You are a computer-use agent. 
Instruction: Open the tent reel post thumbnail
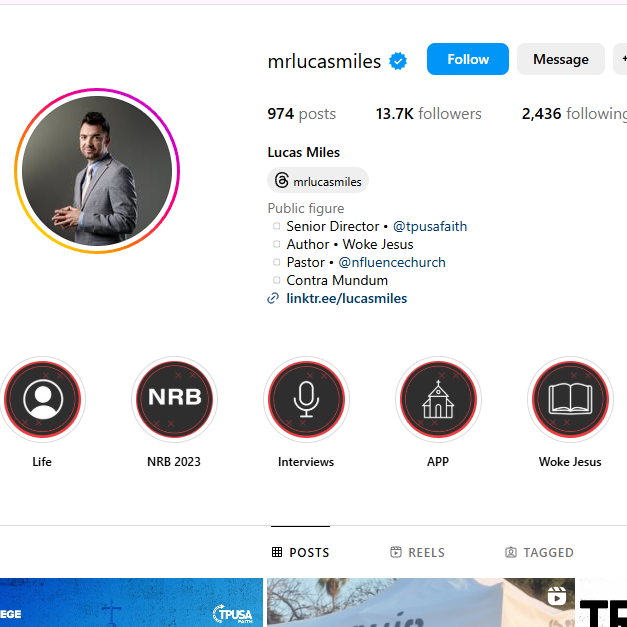[x=421, y=602]
